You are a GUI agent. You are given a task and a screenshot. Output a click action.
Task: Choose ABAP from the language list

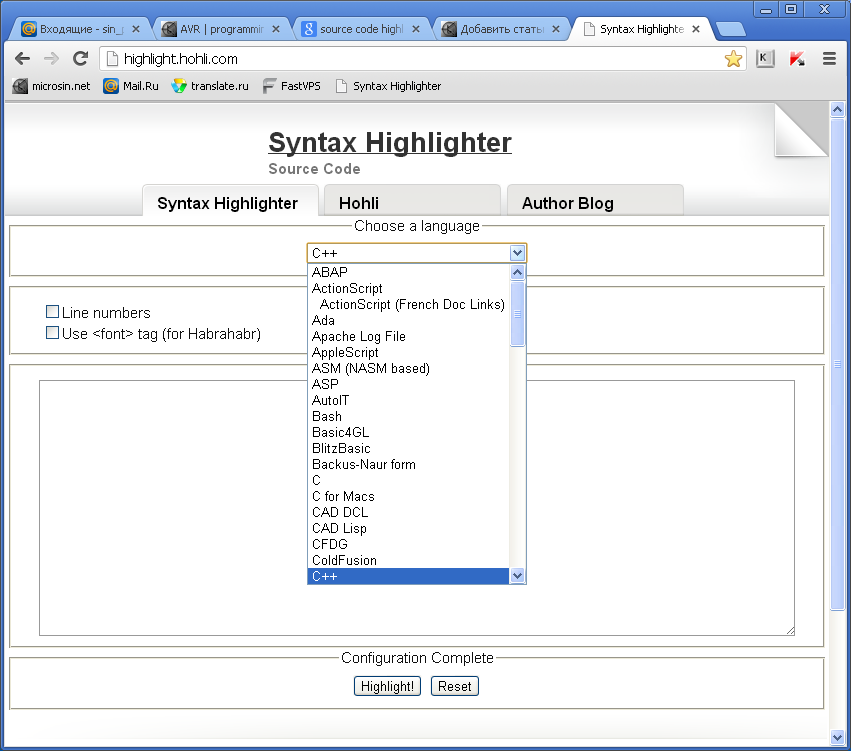[x=408, y=272]
